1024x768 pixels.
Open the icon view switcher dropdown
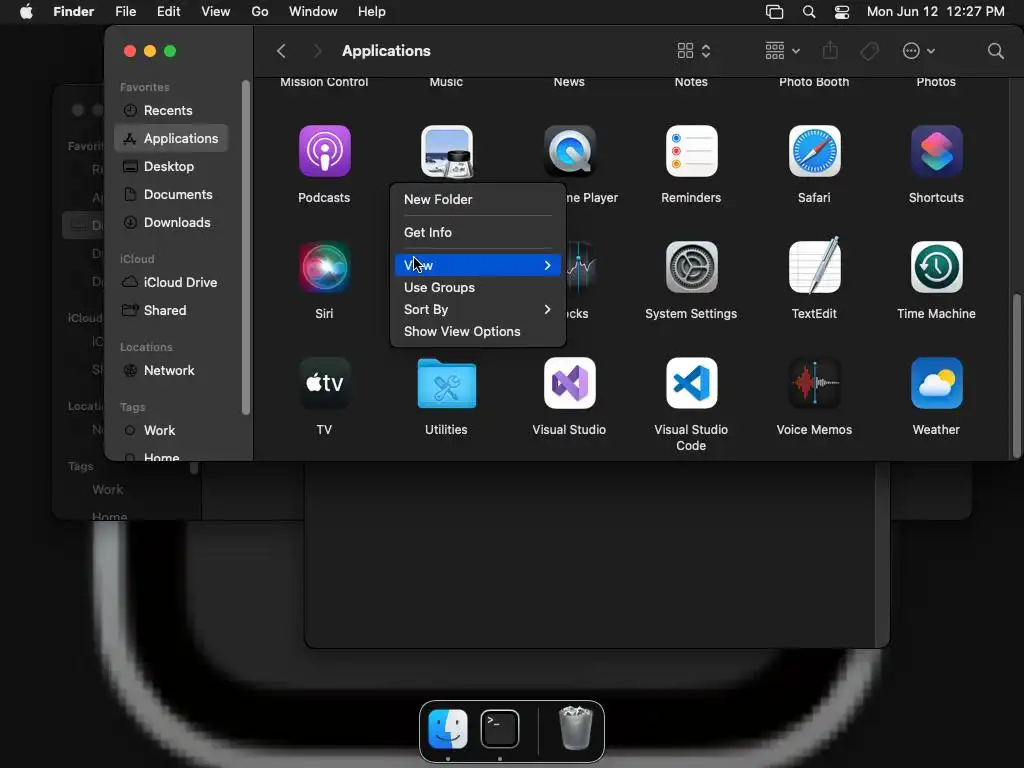click(x=694, y=51)
